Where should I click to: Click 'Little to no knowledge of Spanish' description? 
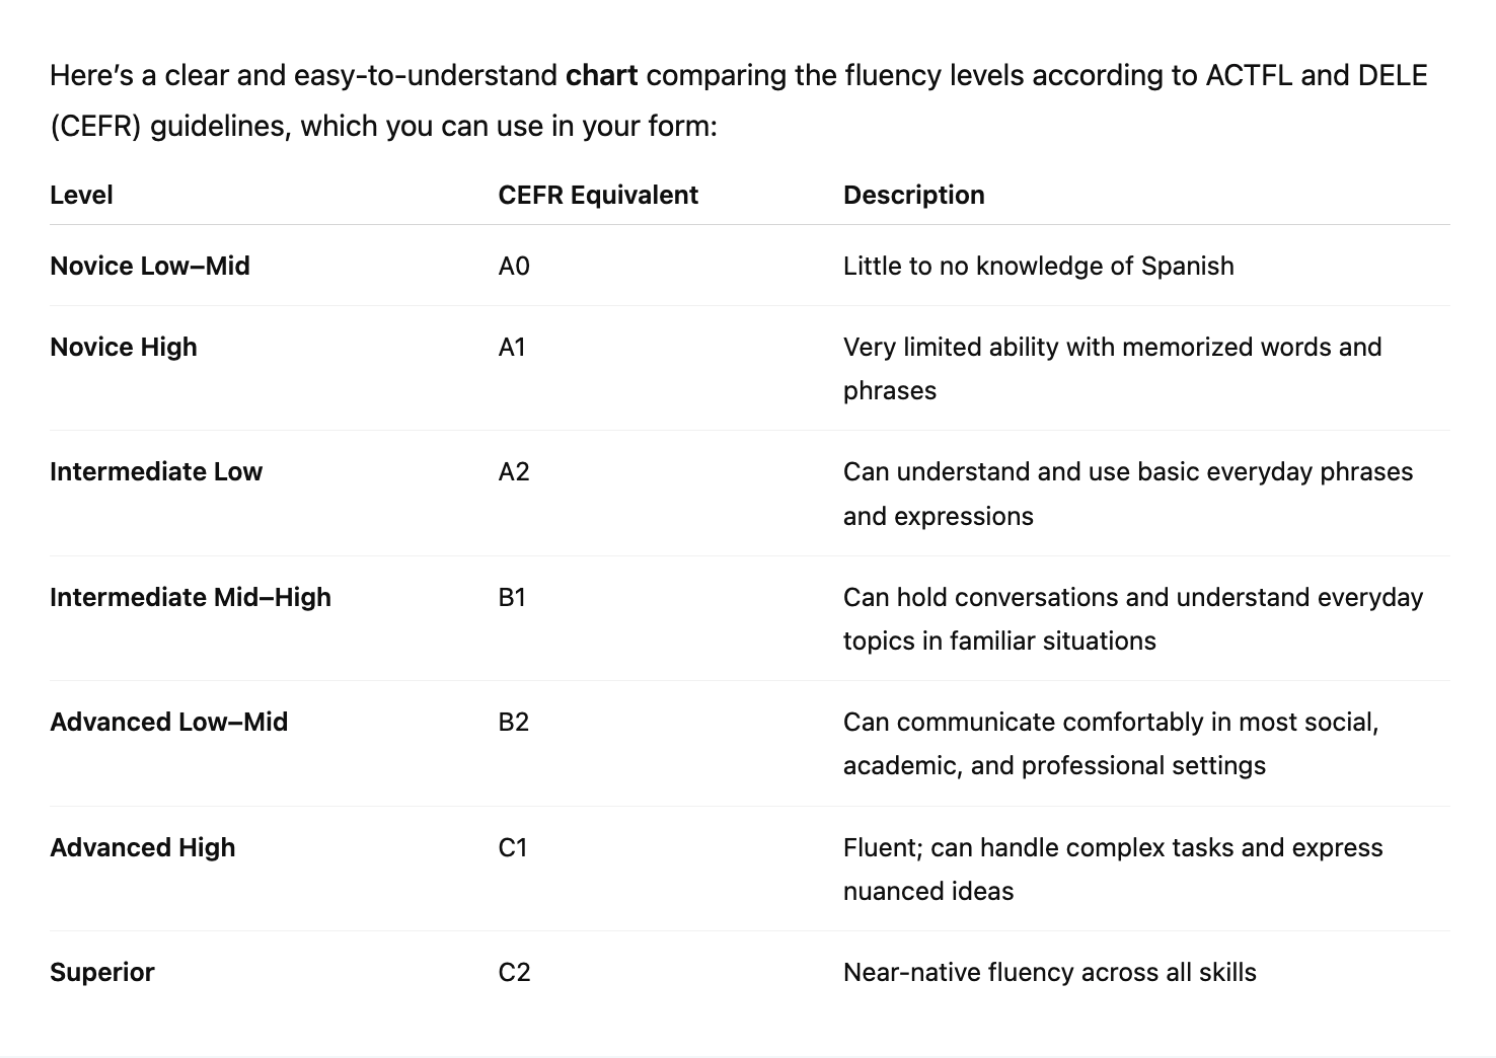[1039, 266]
